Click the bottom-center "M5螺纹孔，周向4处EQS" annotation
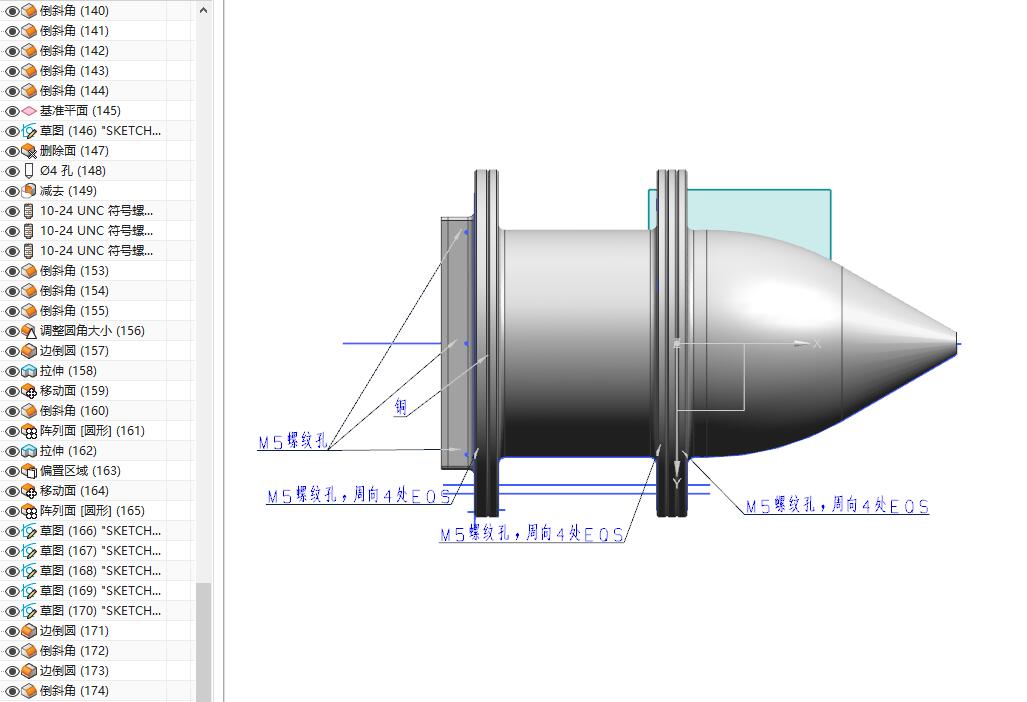This screenshot has height=702, width=1027. [531, 534]
